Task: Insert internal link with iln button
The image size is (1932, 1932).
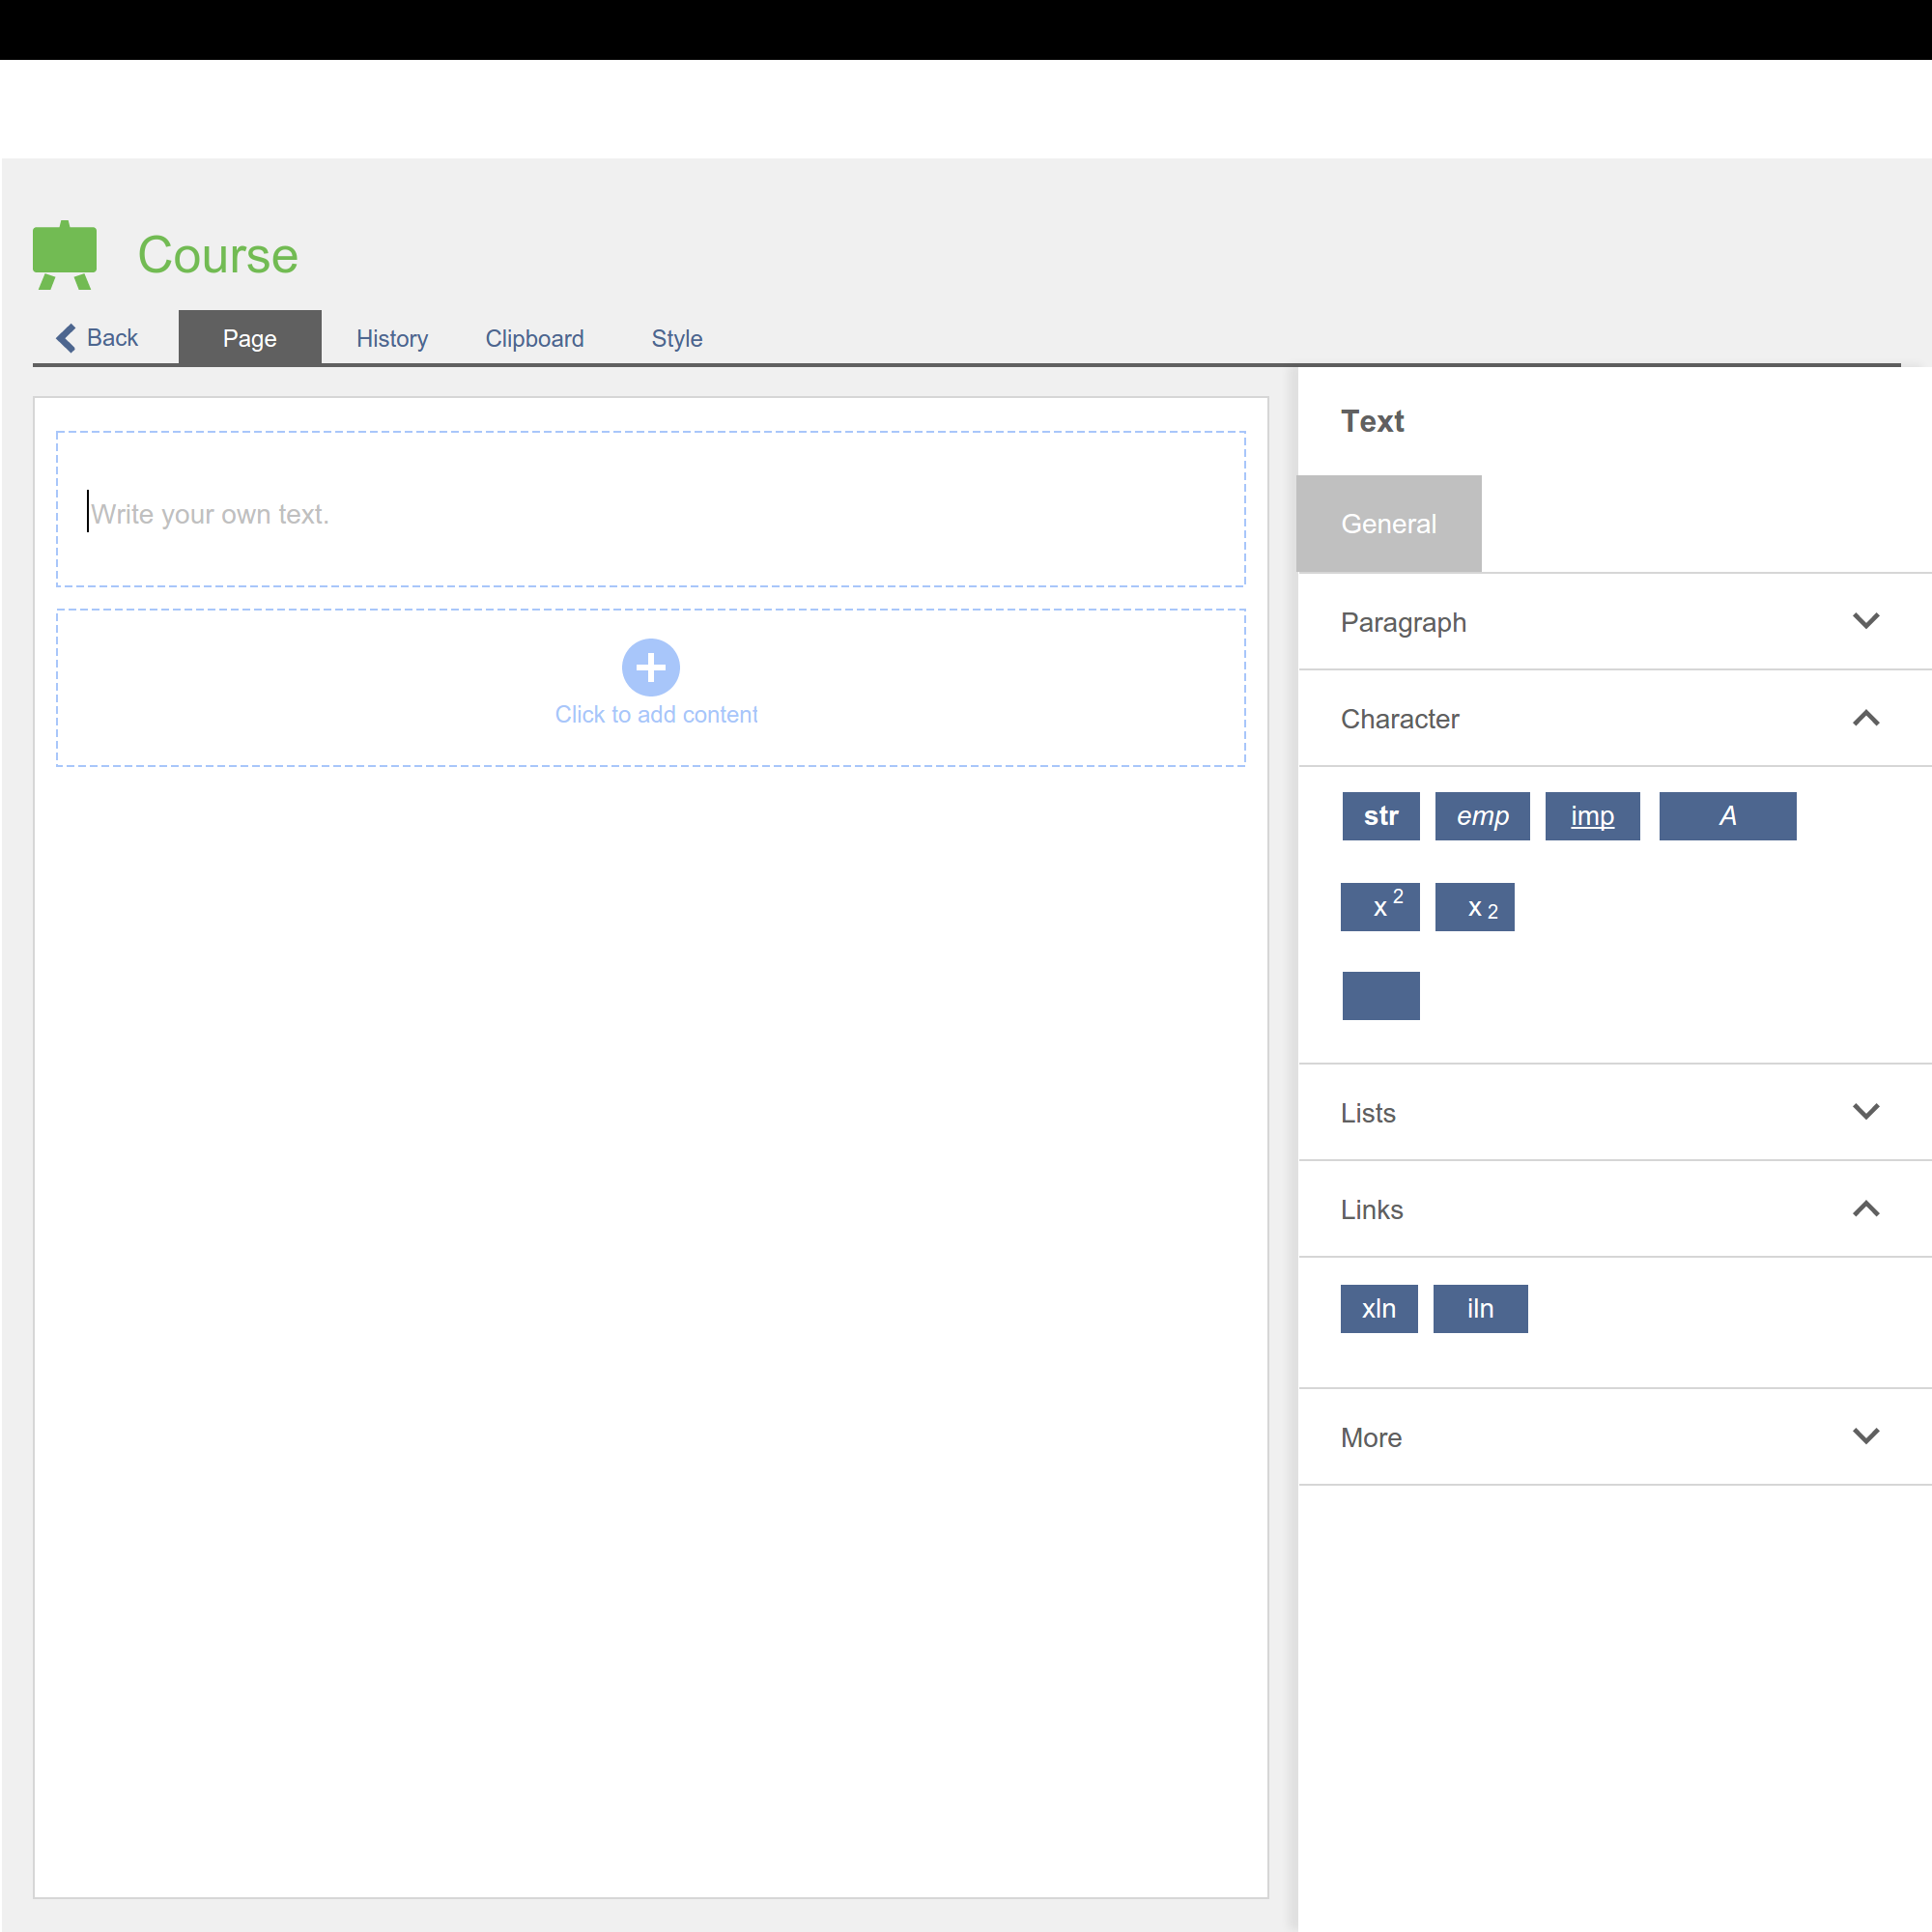Action: coord(1480,1308)
